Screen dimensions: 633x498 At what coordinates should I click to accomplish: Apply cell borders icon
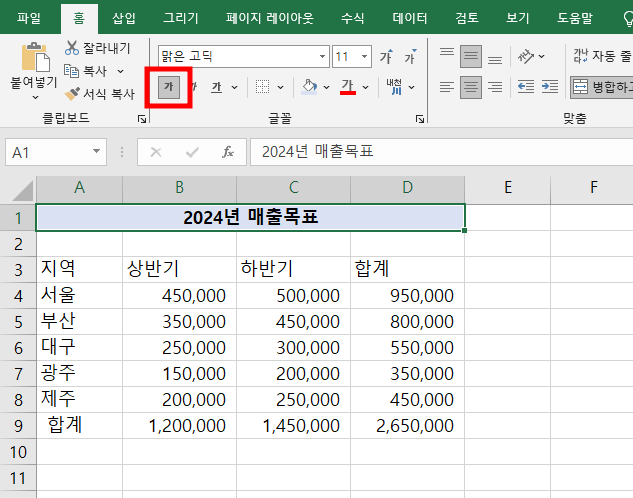pyautogui.click(x=262, y=87)
